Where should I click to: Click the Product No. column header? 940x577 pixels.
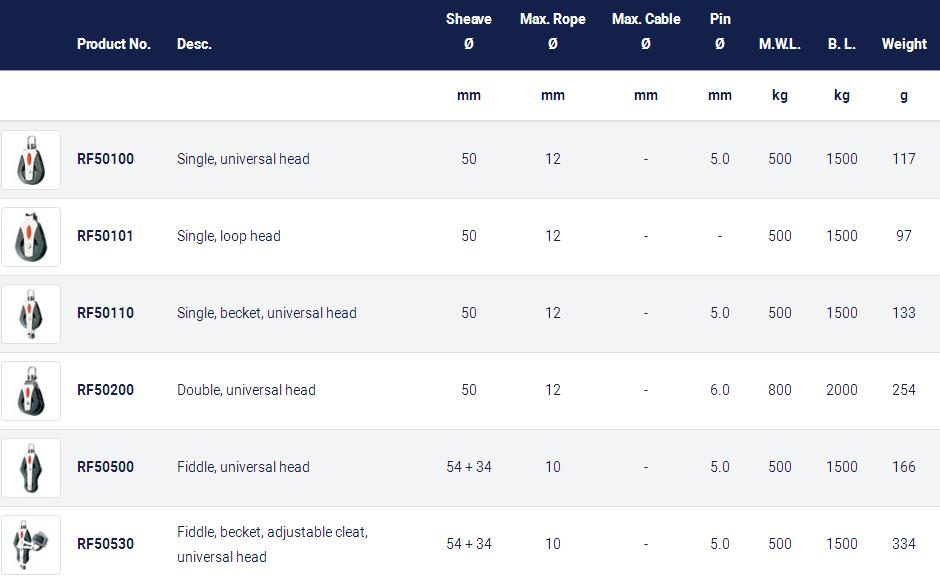click(x=113, y=44)
